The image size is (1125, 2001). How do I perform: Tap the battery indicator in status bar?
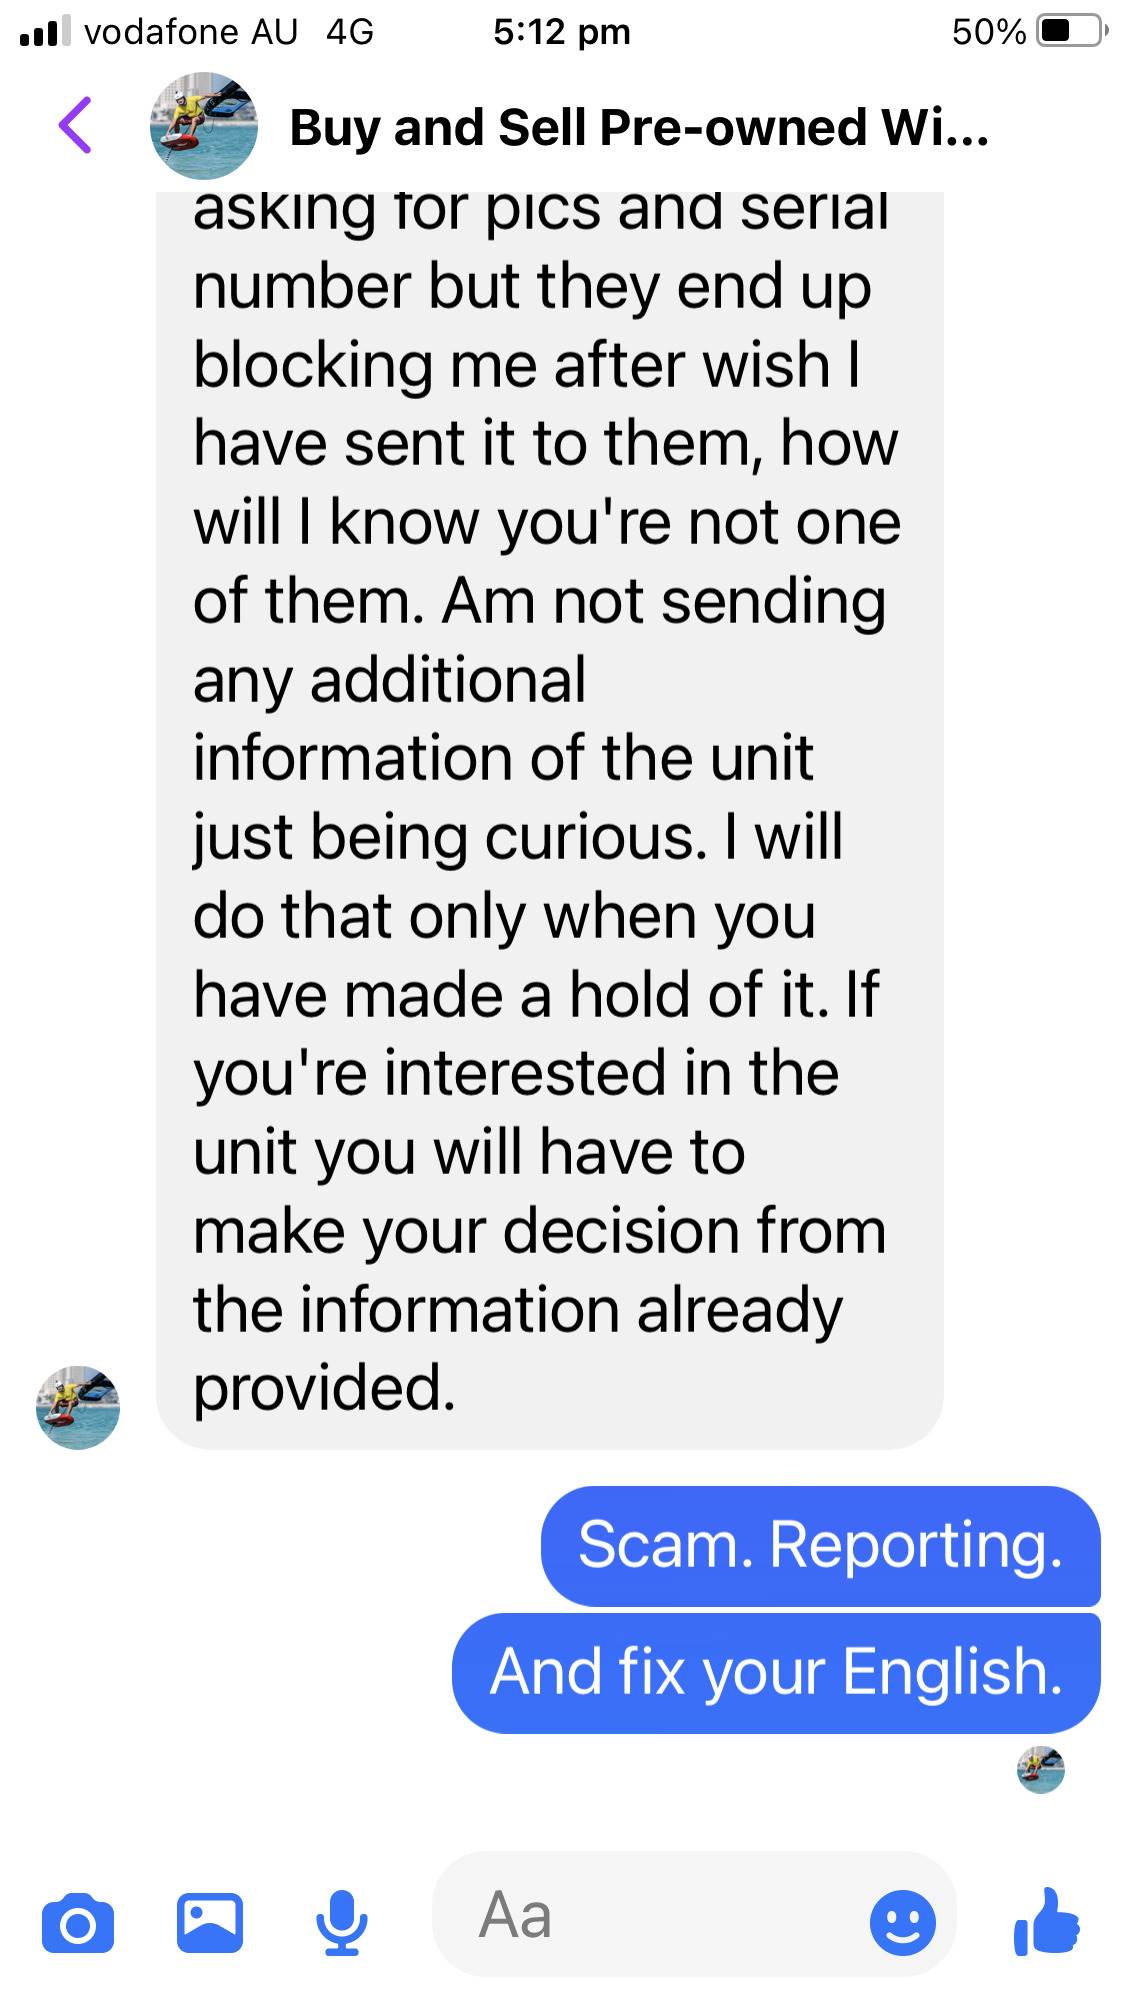tap(1073, 31)
